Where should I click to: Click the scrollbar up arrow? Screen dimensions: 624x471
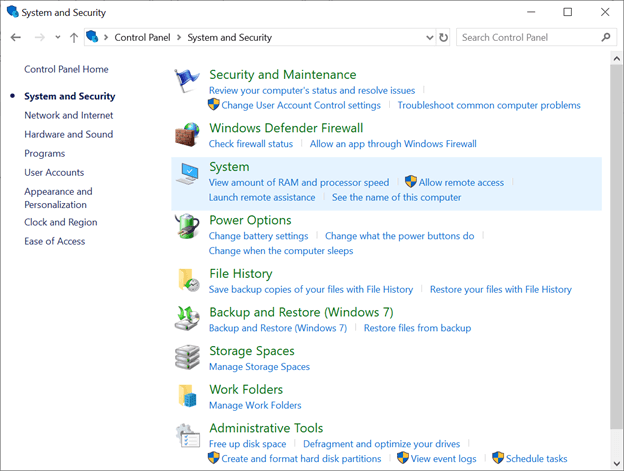(616, 59)
